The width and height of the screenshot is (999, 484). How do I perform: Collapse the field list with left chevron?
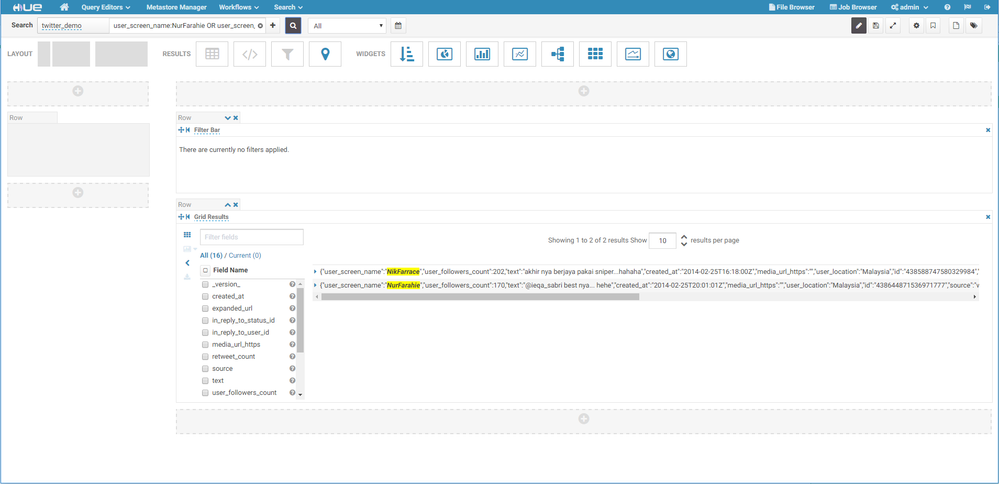pyautogui.click(x=187, y=262)
